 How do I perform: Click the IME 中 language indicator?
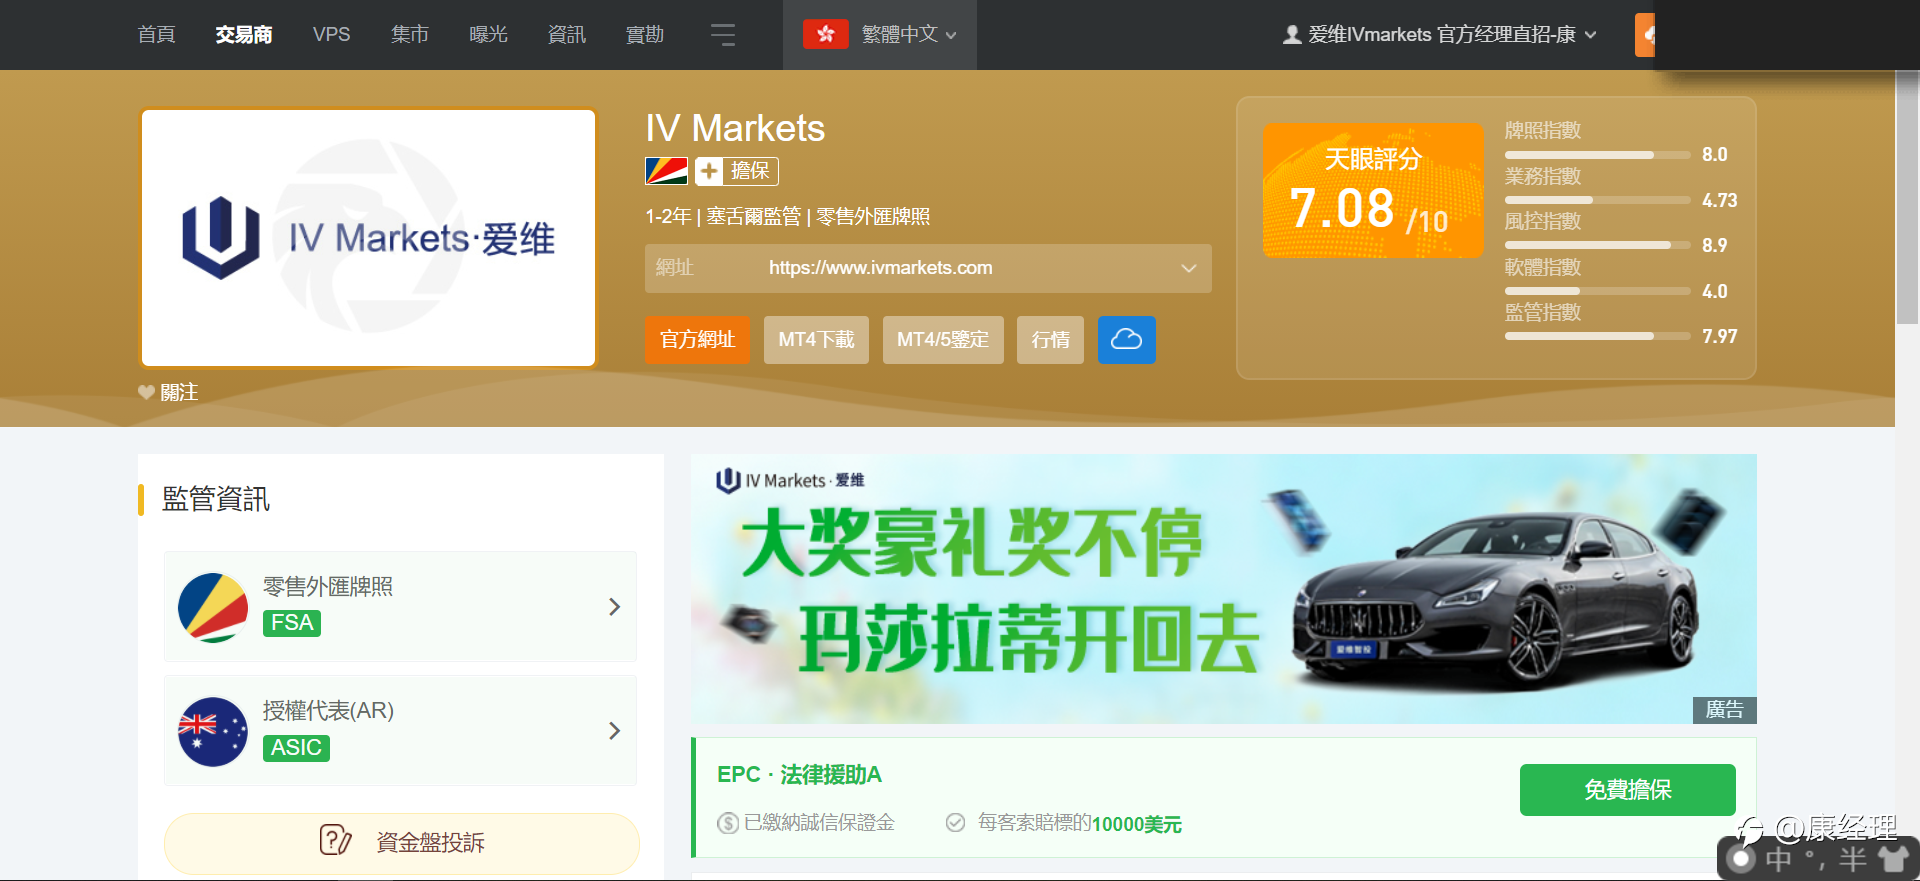(x=1779, y=860)
